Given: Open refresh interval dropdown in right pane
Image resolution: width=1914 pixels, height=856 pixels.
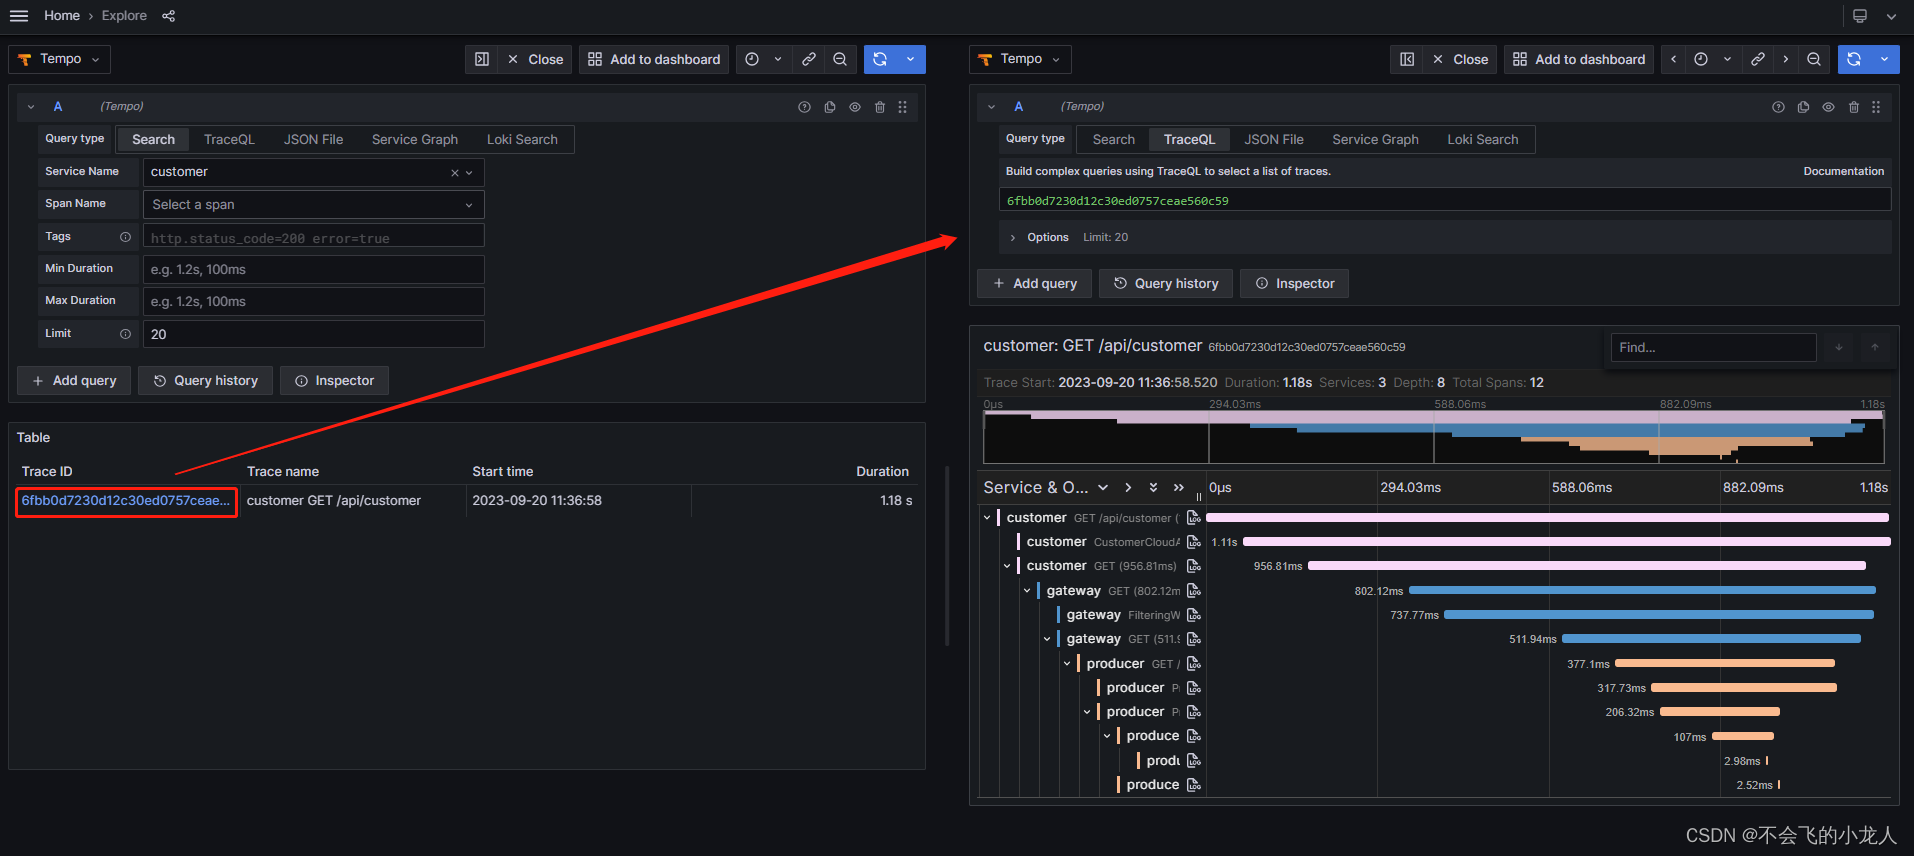Looking at the screenshot, I should pos(1885,60).
